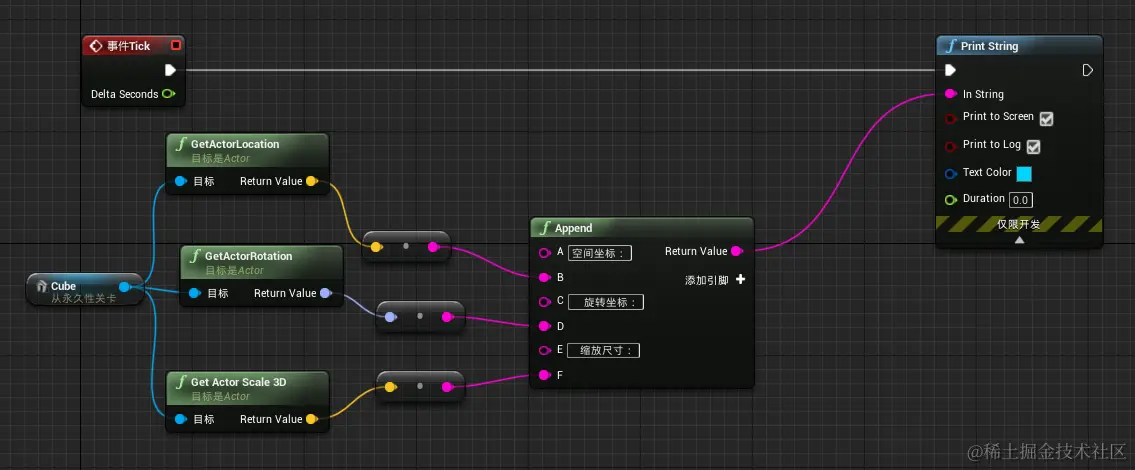Click rotation conversion node string output pin
This screenshot has width=1135, height=470.
[x=447, y=317]
